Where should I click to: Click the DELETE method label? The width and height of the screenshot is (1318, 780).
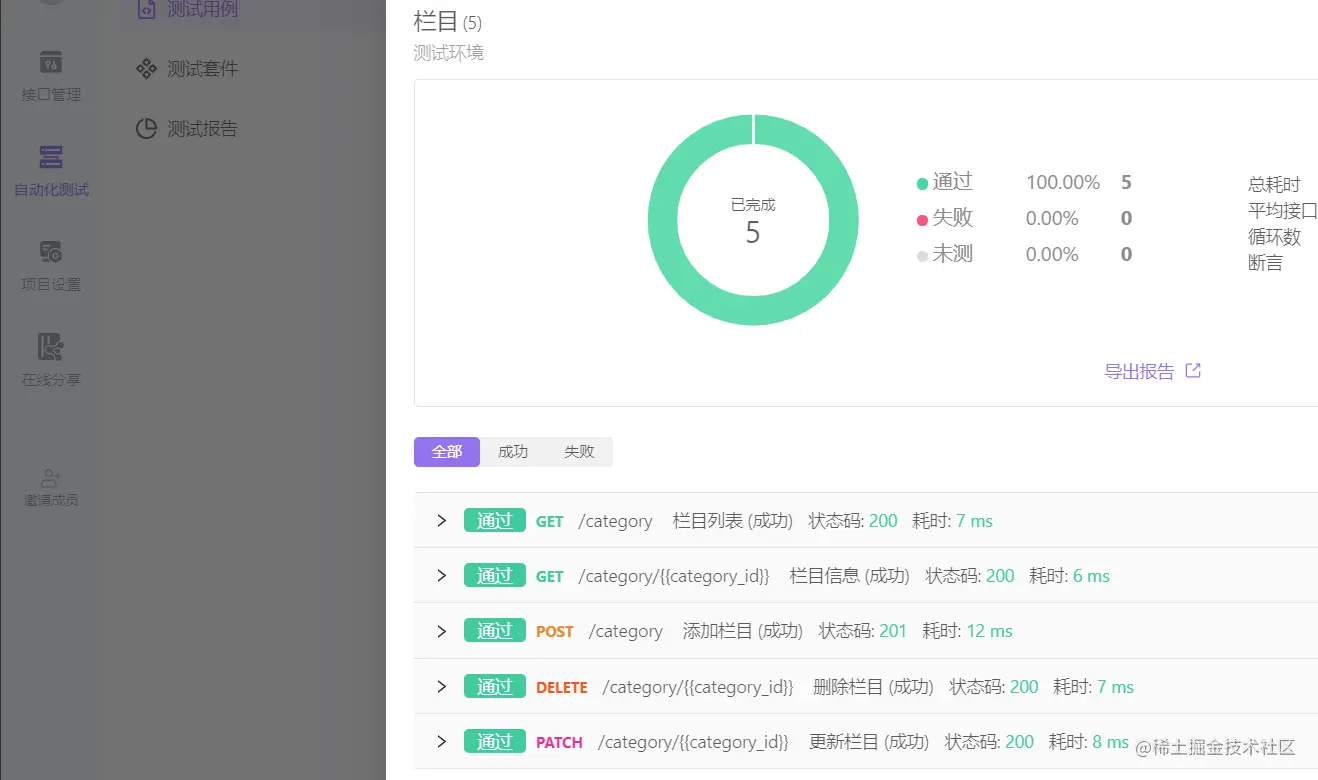562,688
